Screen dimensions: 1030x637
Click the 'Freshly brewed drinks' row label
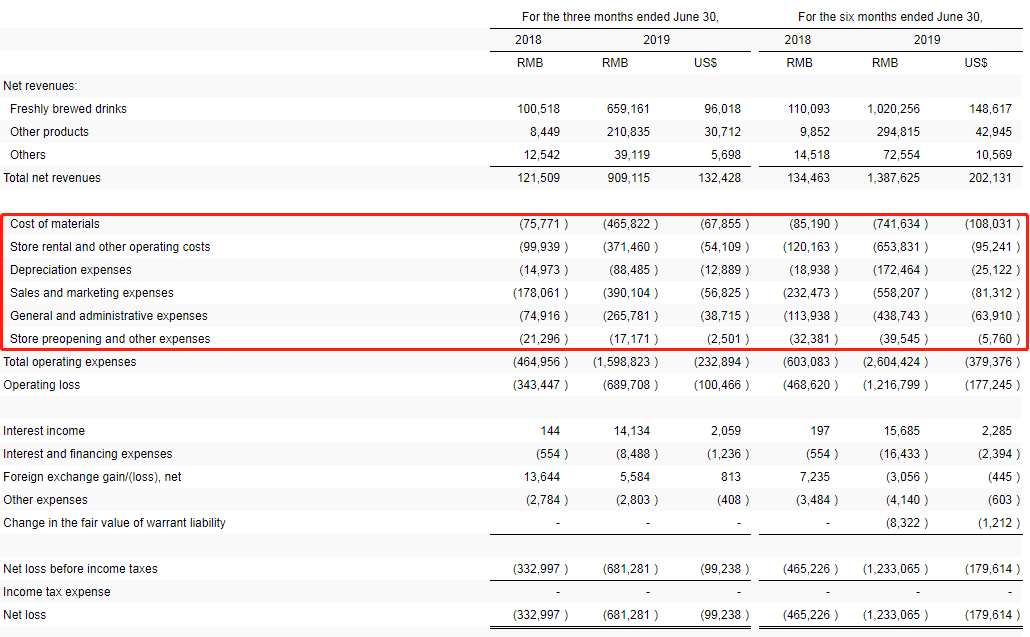[x=68, y=109]
